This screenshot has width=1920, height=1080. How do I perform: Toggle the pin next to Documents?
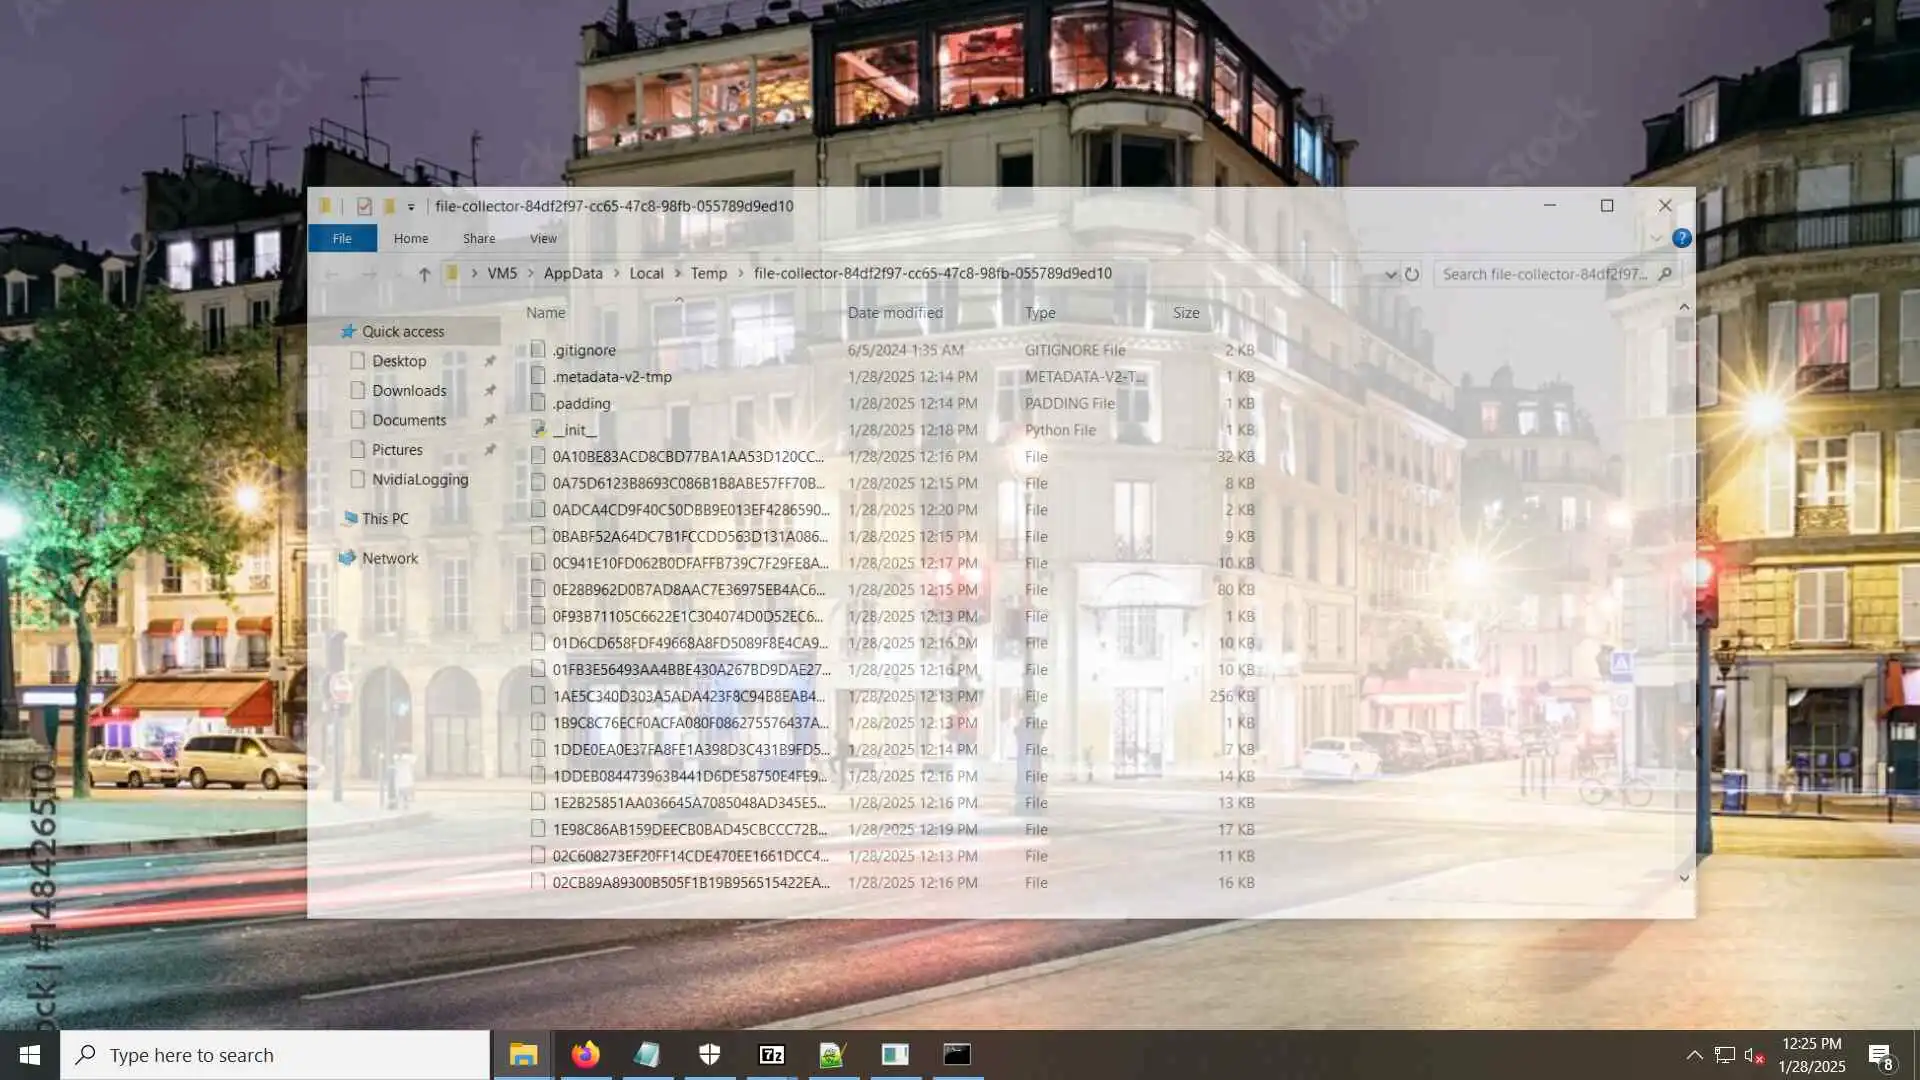490,421
